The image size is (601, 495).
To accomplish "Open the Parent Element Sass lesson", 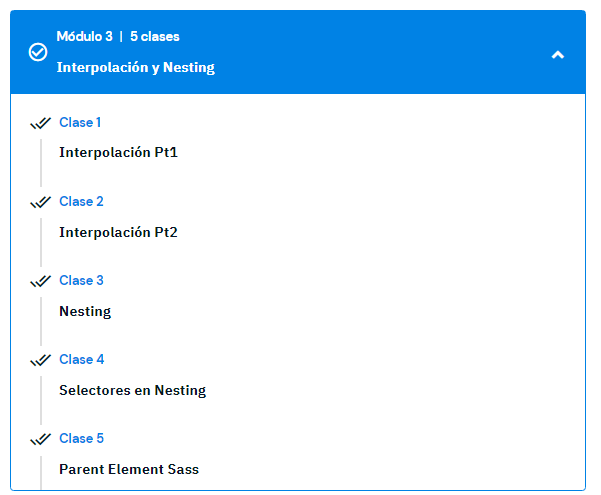I will (x=129, y=469).
